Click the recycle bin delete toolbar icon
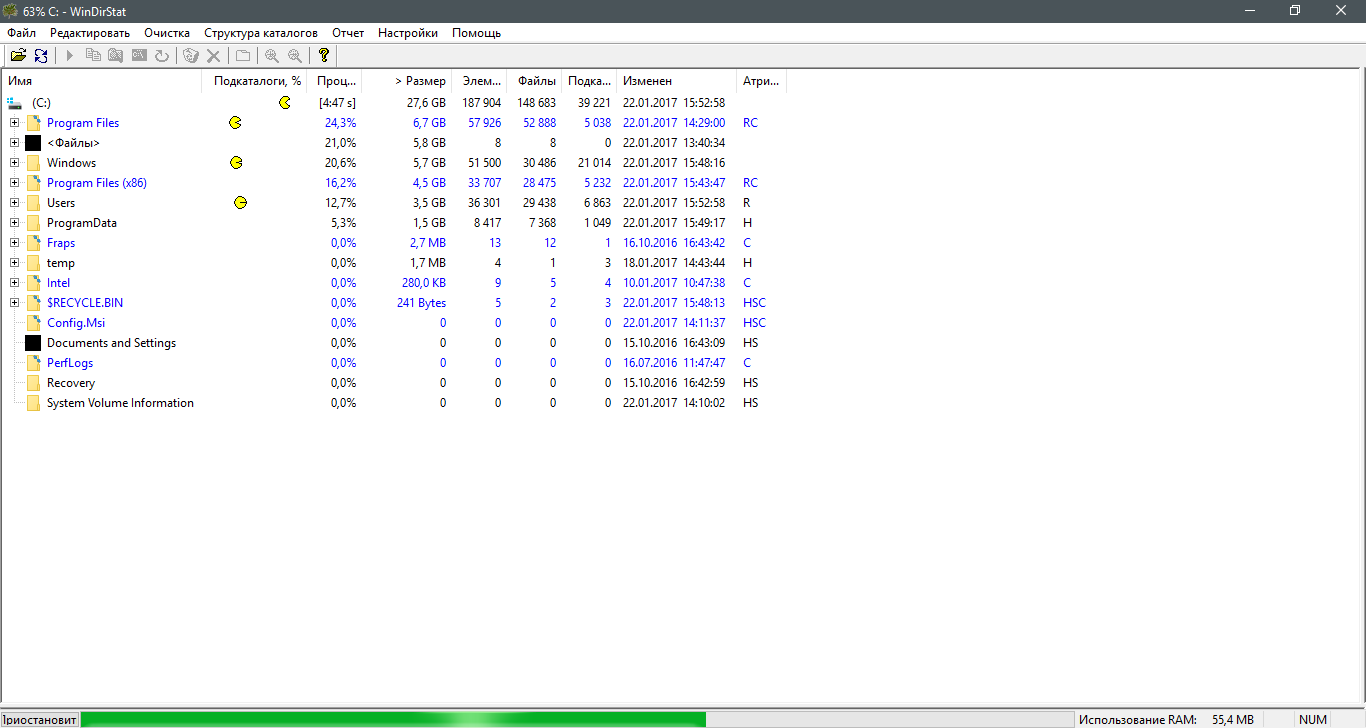 [x=190, y=56]
